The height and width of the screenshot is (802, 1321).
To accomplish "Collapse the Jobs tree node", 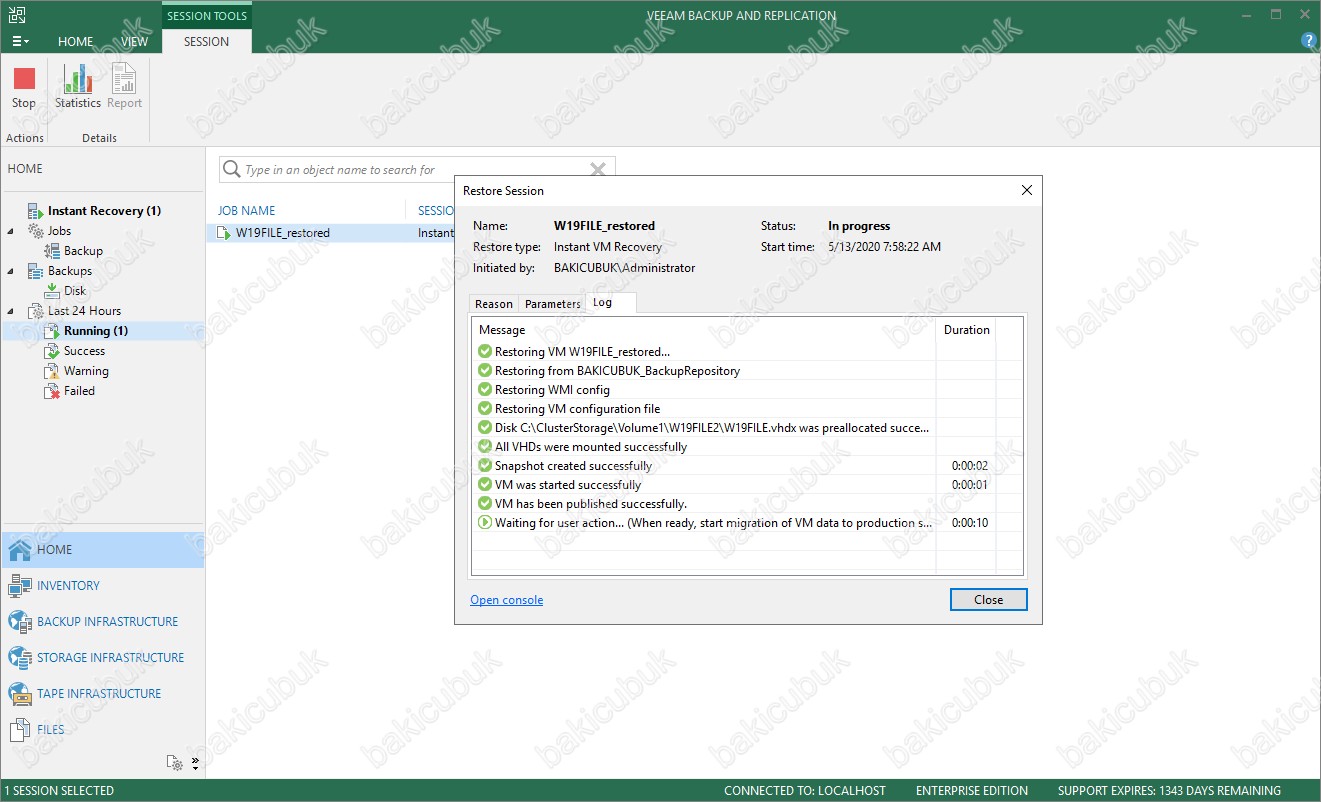I will 11,231.
